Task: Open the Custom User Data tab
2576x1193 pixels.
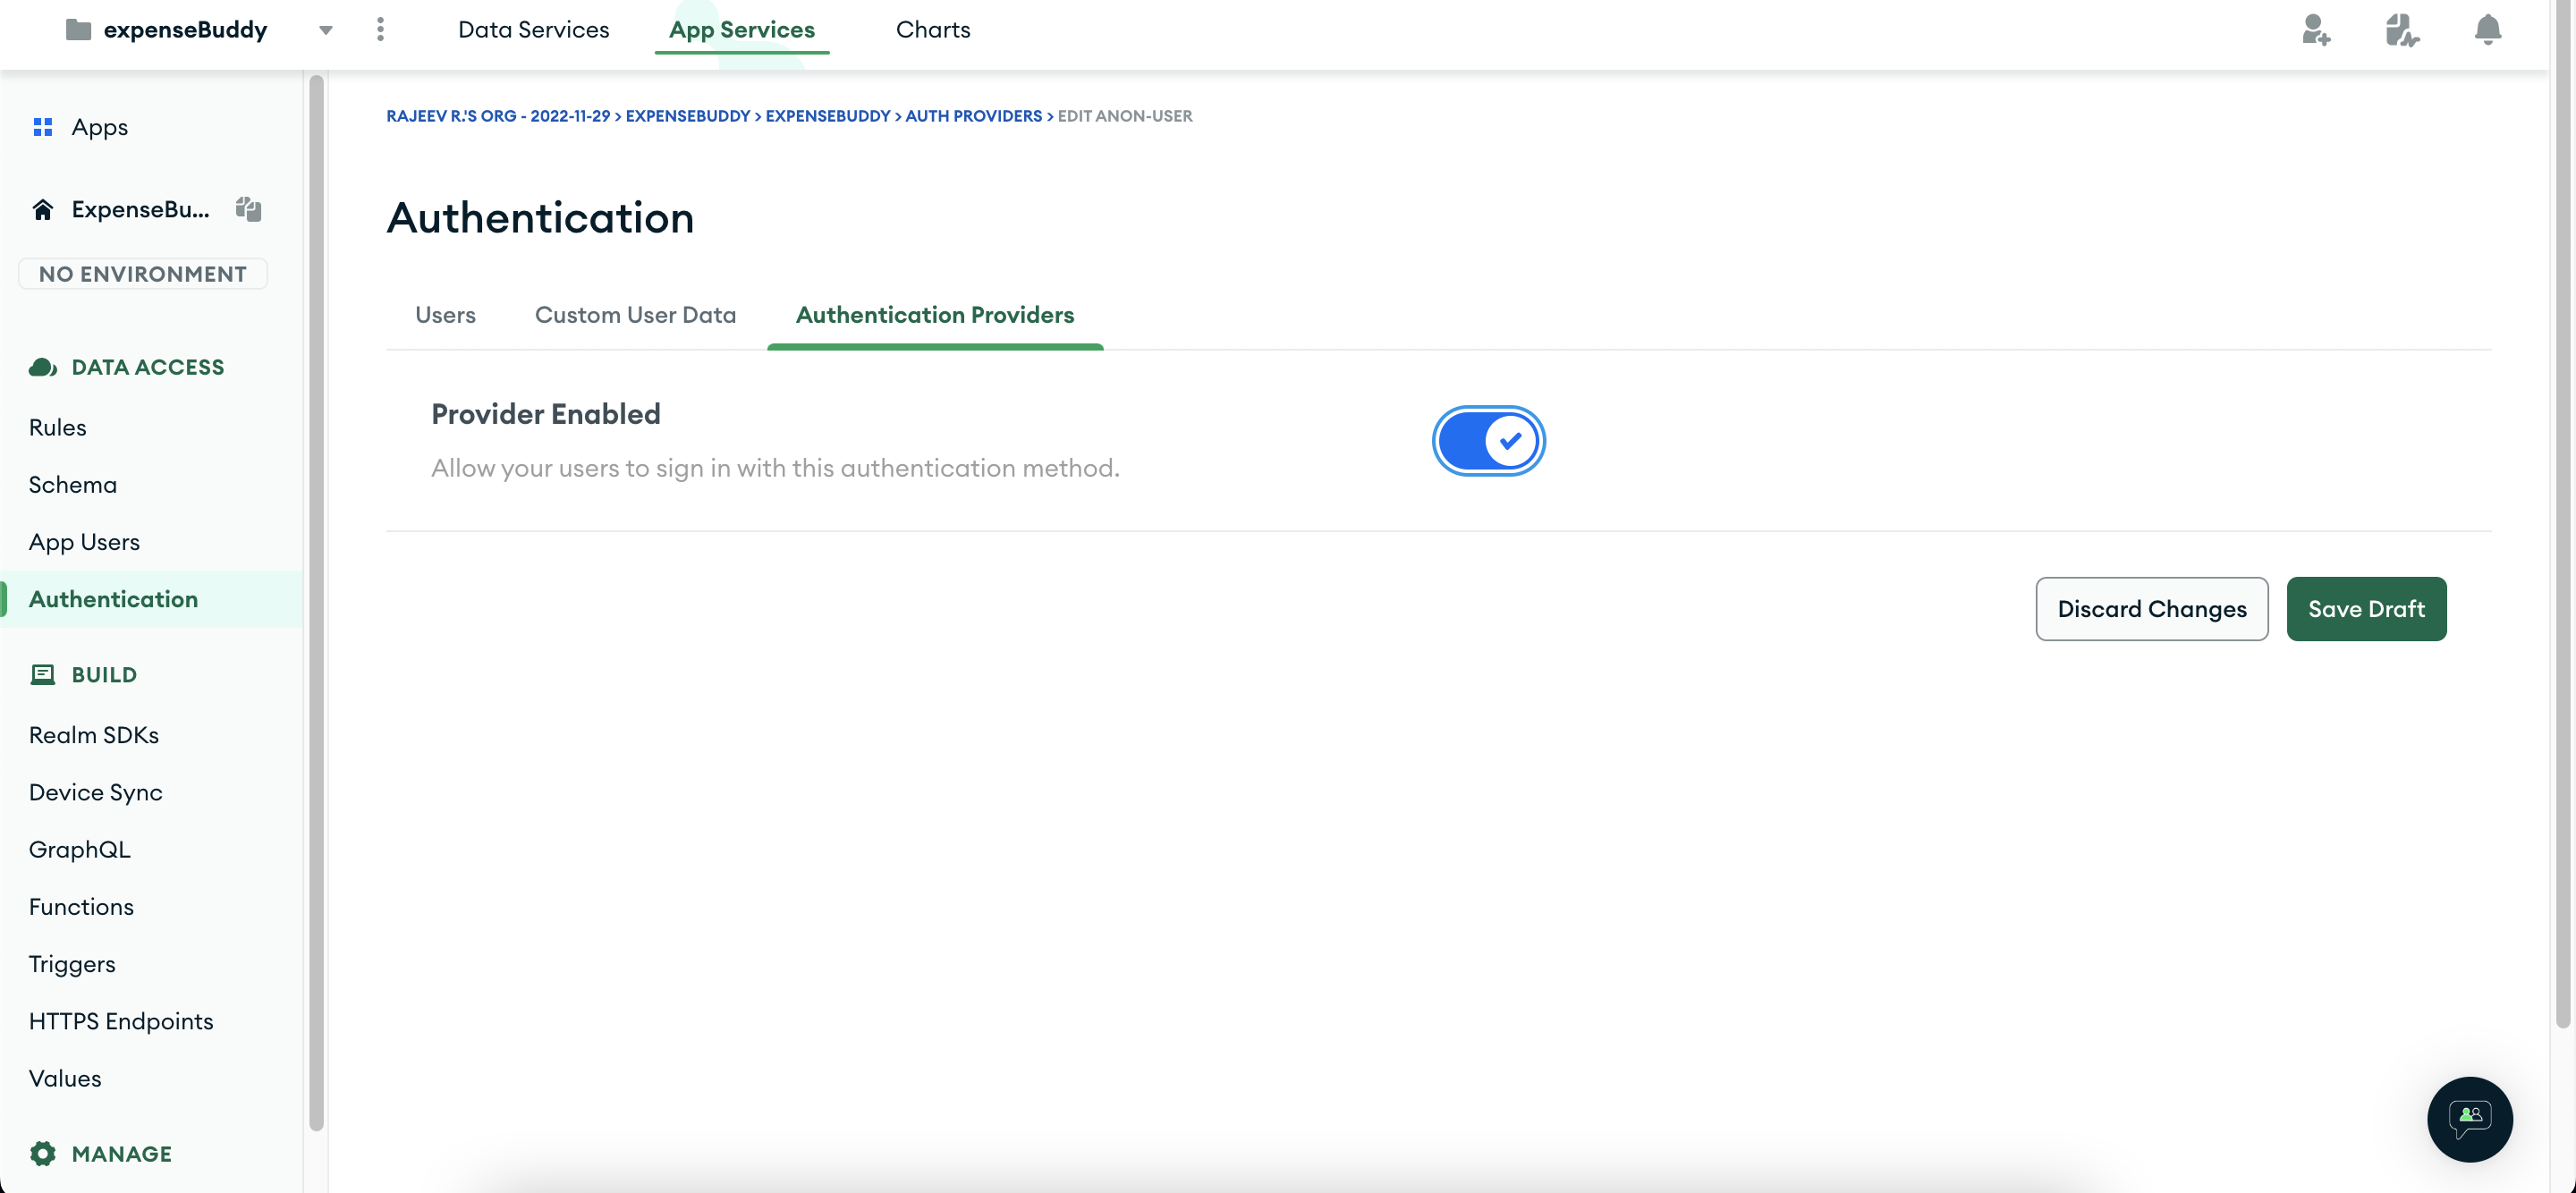Action: coord(635,315)
